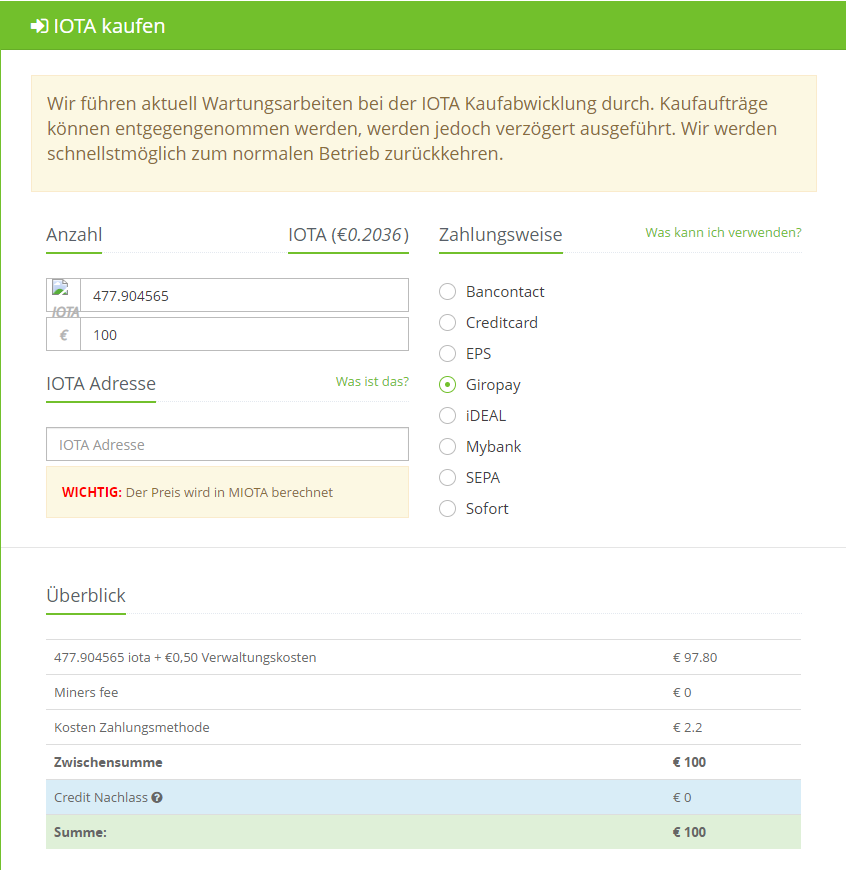Click the 'Miners fee' row label

tap(86, 692)
